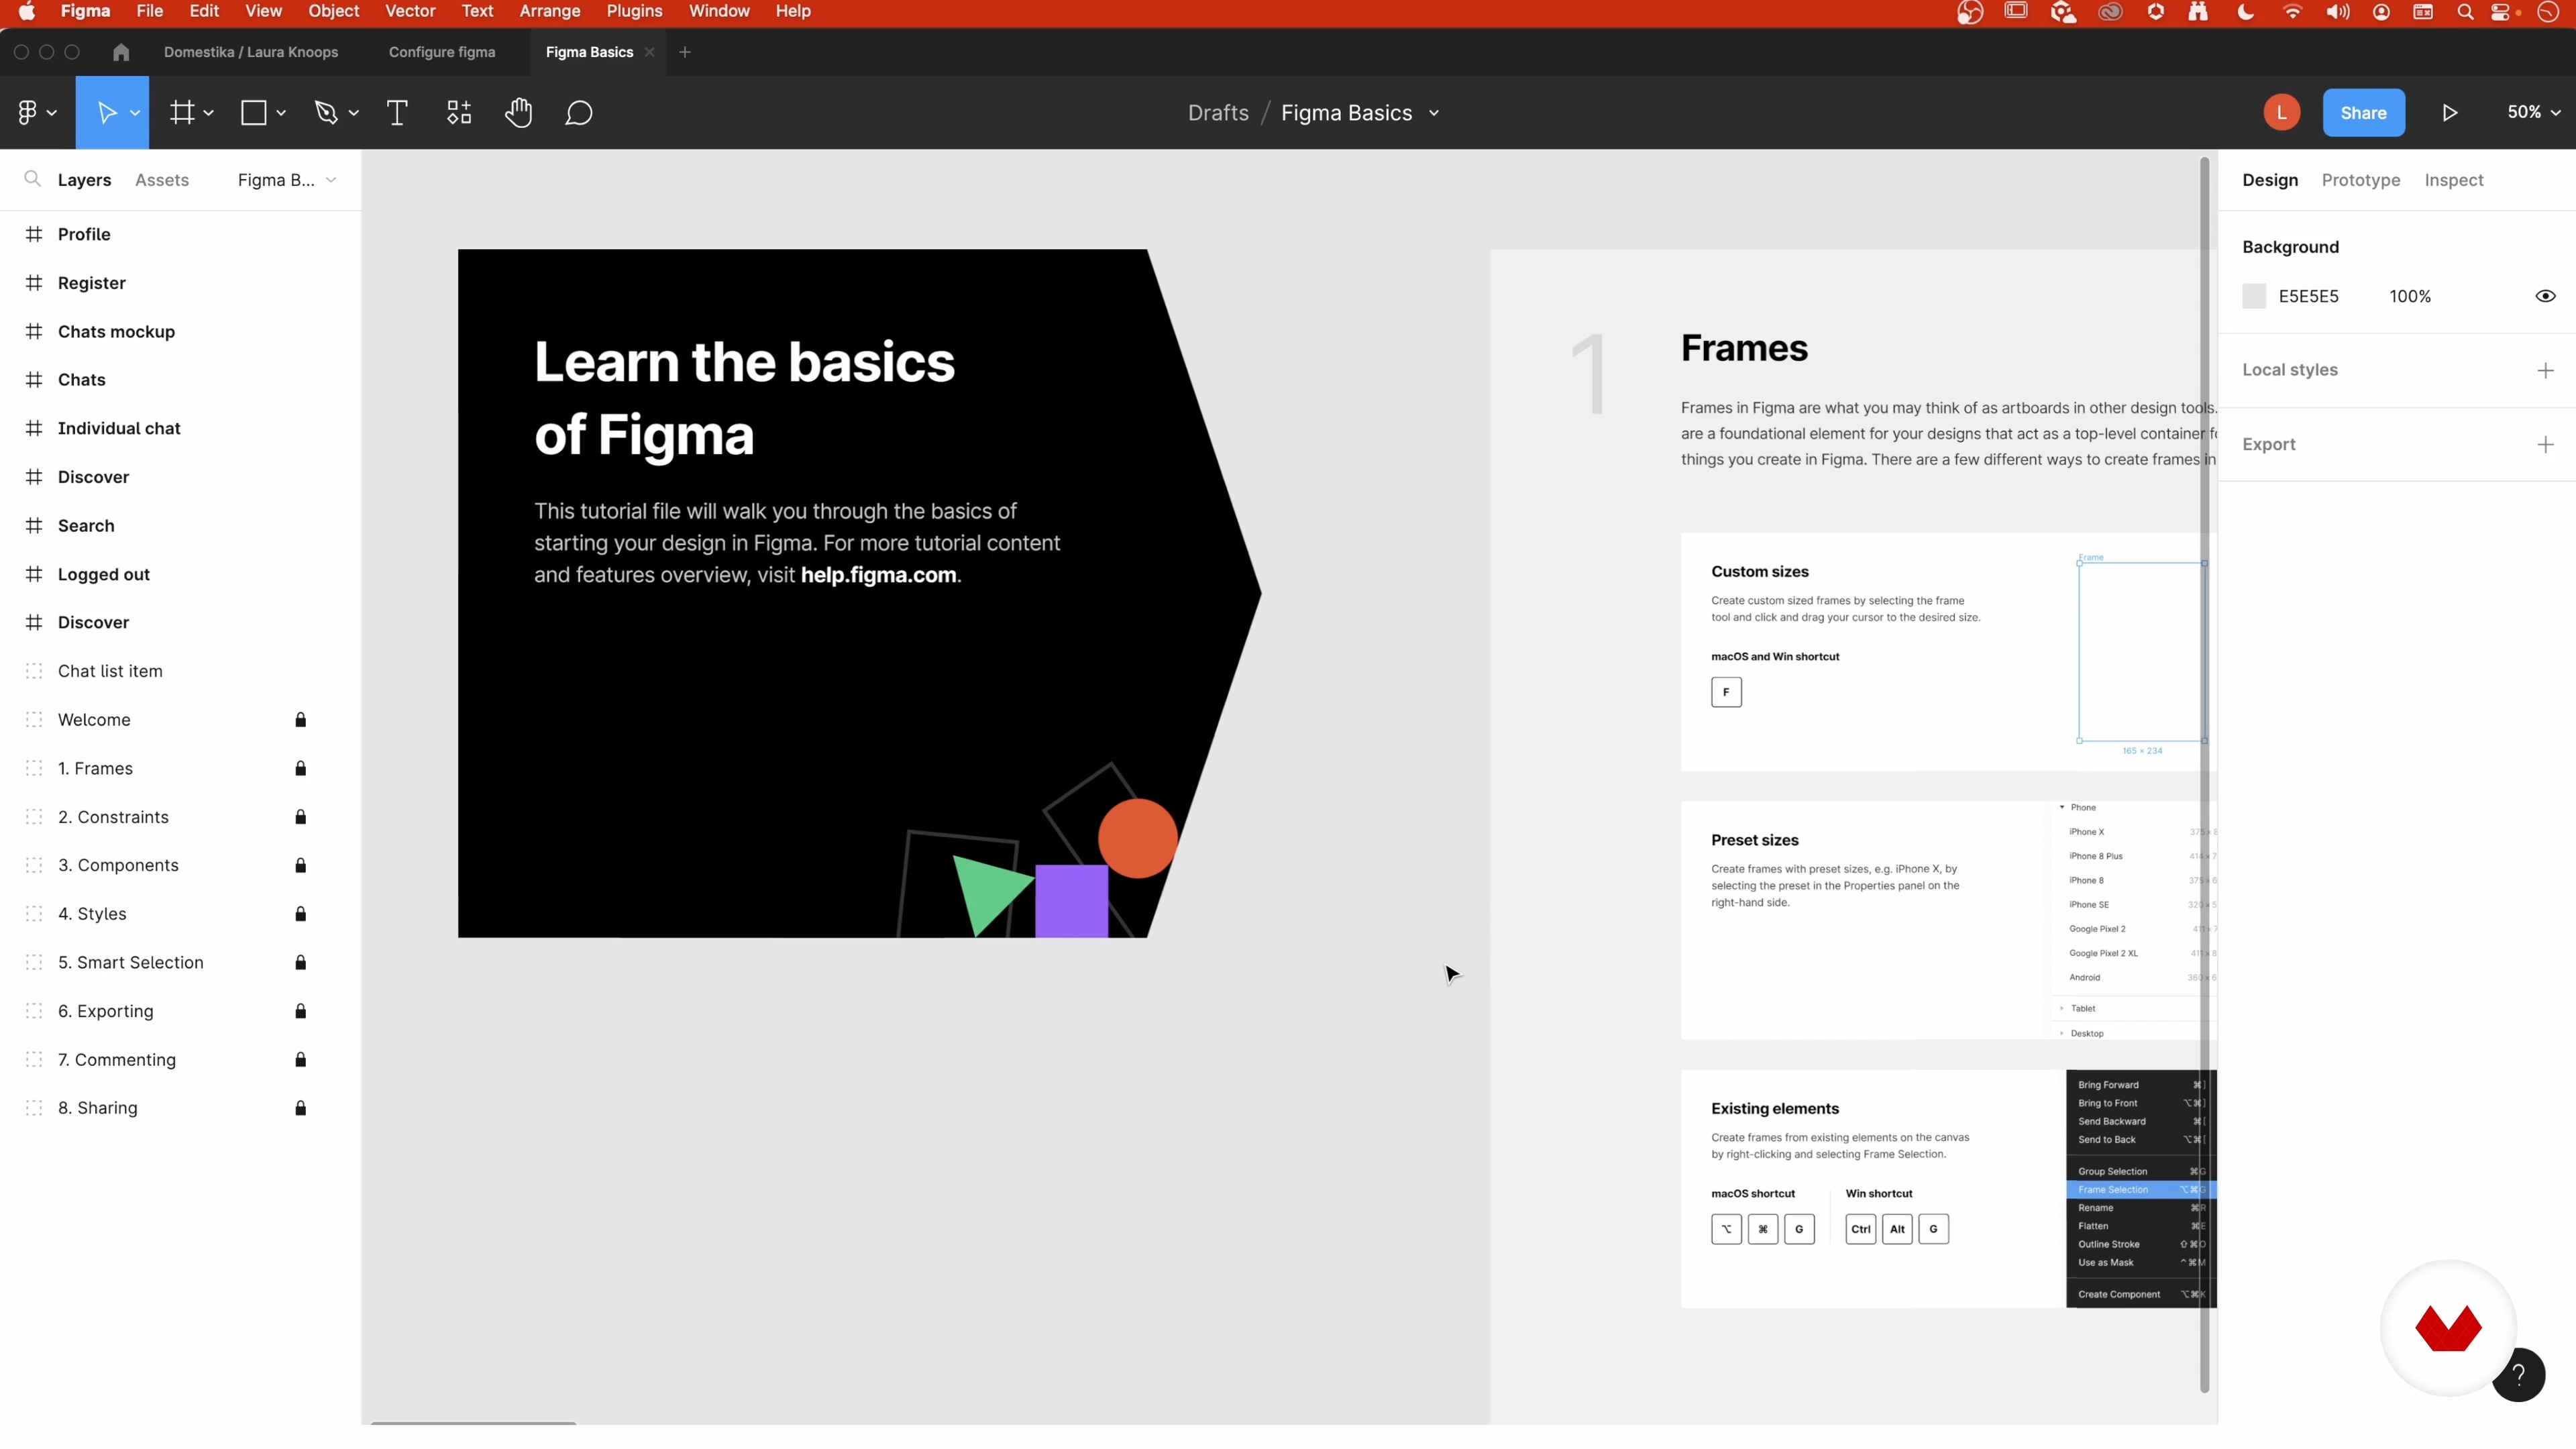The image size is (2576, 1449).
Task: Add an export setting
Action: coord(2545,445)
